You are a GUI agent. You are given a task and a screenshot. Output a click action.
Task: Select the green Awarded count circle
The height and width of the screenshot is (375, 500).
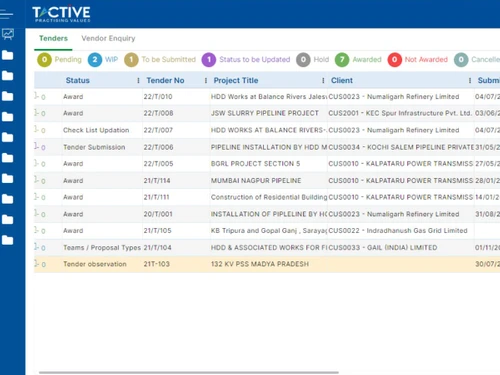pyautogui.click(x=342, y=60)
